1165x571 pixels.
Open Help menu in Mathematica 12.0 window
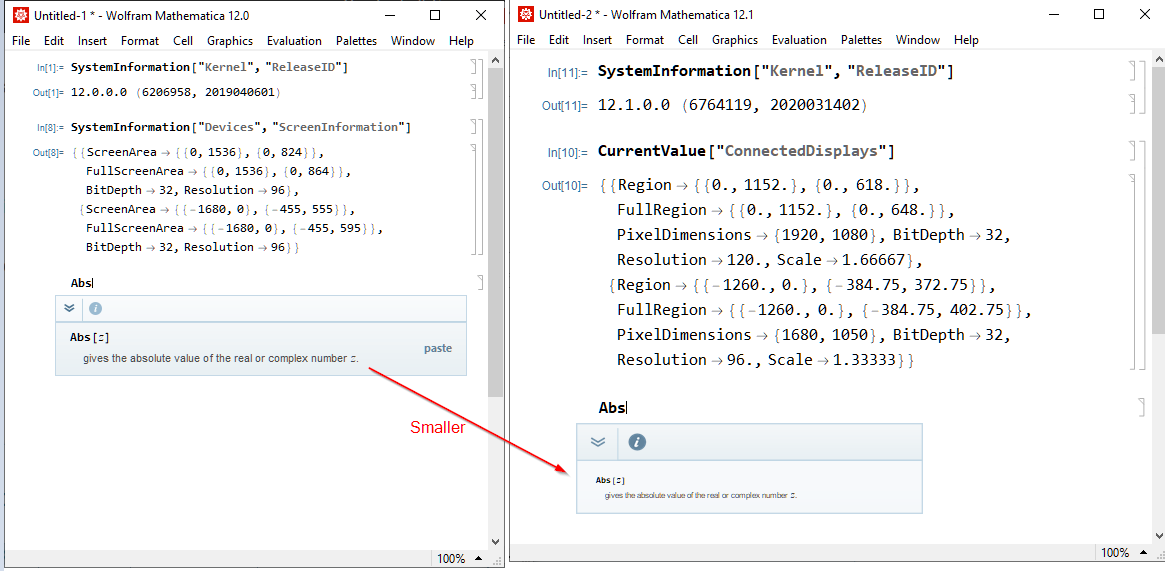click(x=461, y=41)
